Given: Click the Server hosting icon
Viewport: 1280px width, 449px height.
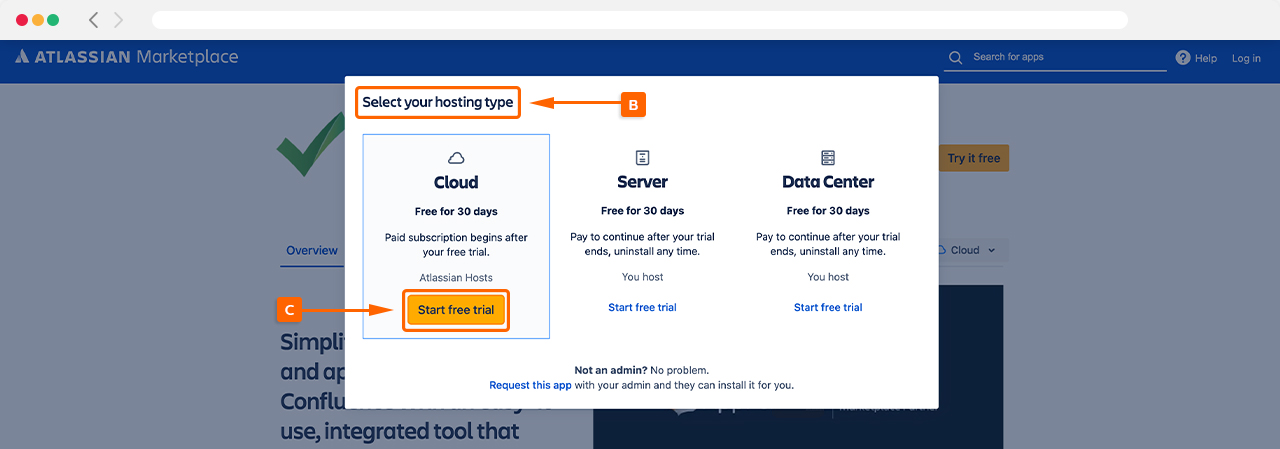Looking at the screenshot, I should point(642,158).
